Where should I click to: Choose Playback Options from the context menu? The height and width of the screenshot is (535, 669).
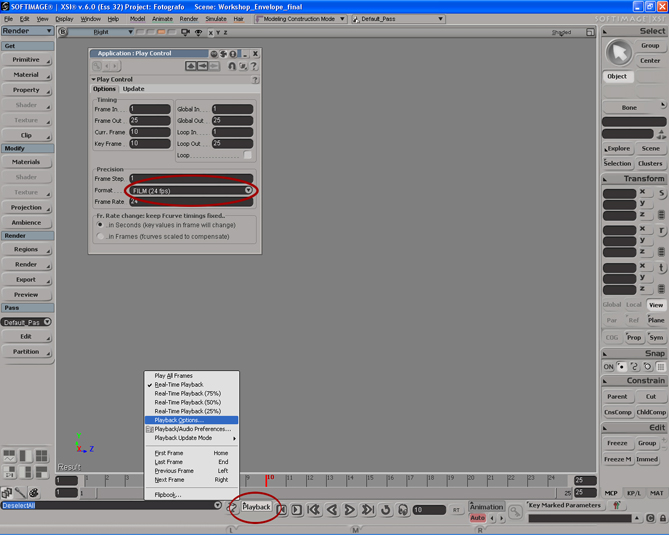pos(179,420)
